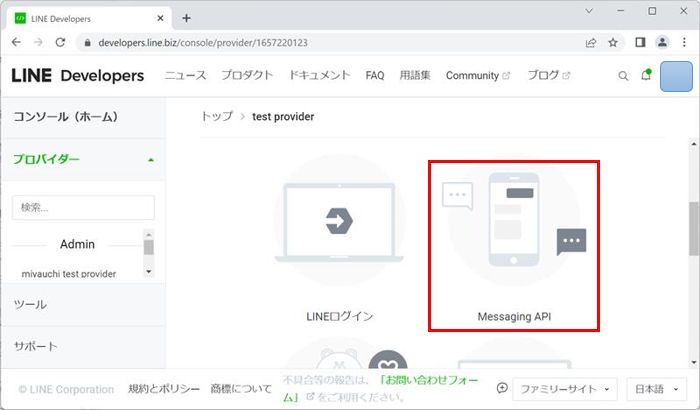Click the トップ breadcrumb link
The image size is (700, 410).
pyautogui.click(x=217, y=117)
